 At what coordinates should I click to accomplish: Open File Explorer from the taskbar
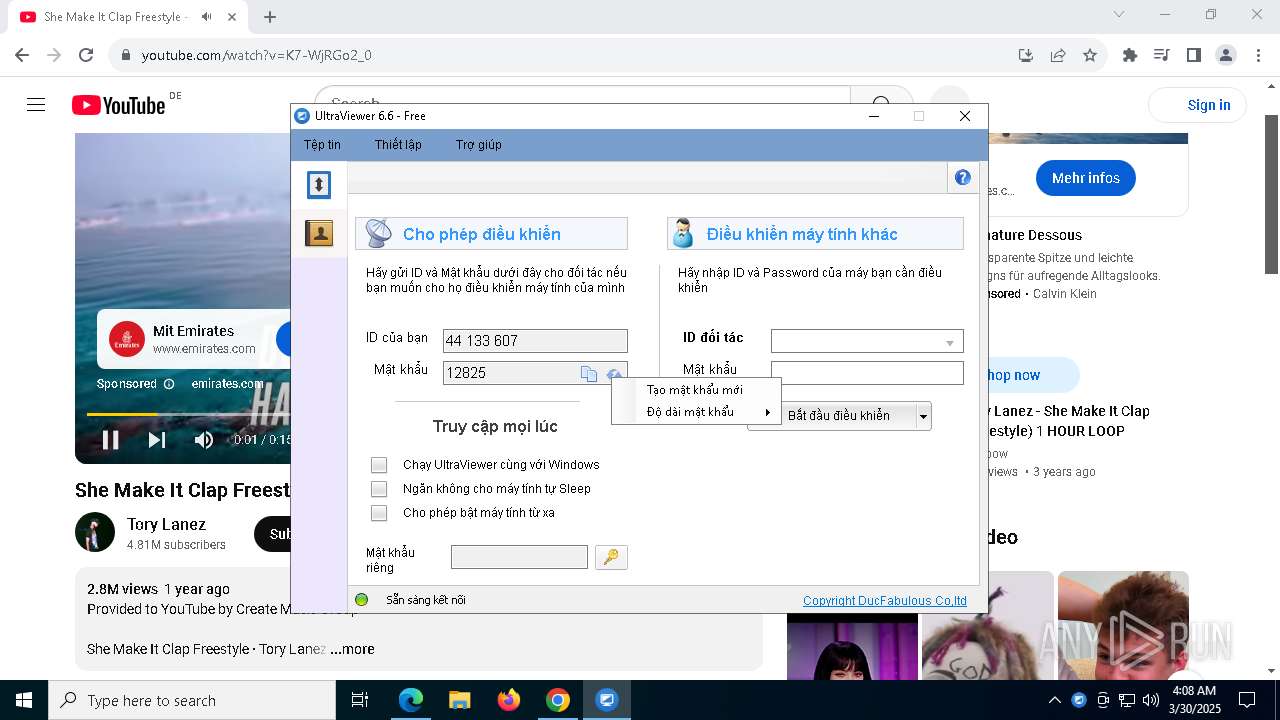(460, 700)
